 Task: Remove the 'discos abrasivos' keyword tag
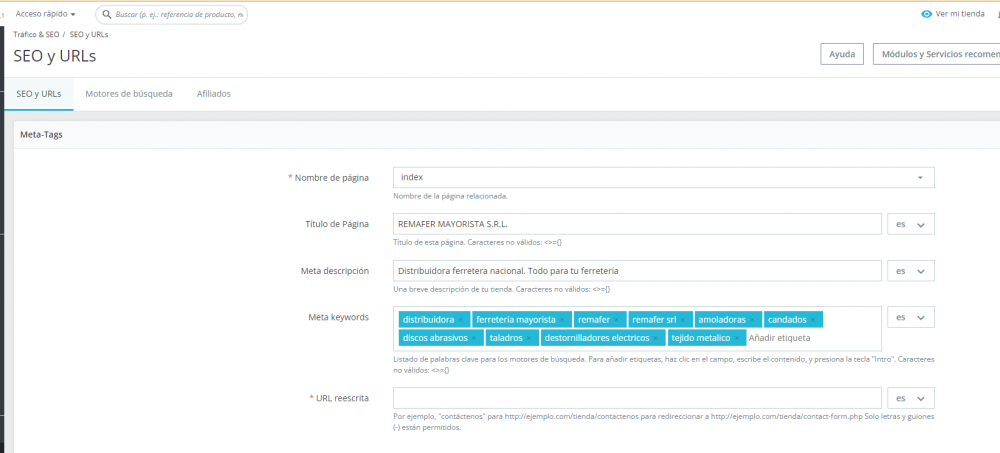tap(473, 338)
